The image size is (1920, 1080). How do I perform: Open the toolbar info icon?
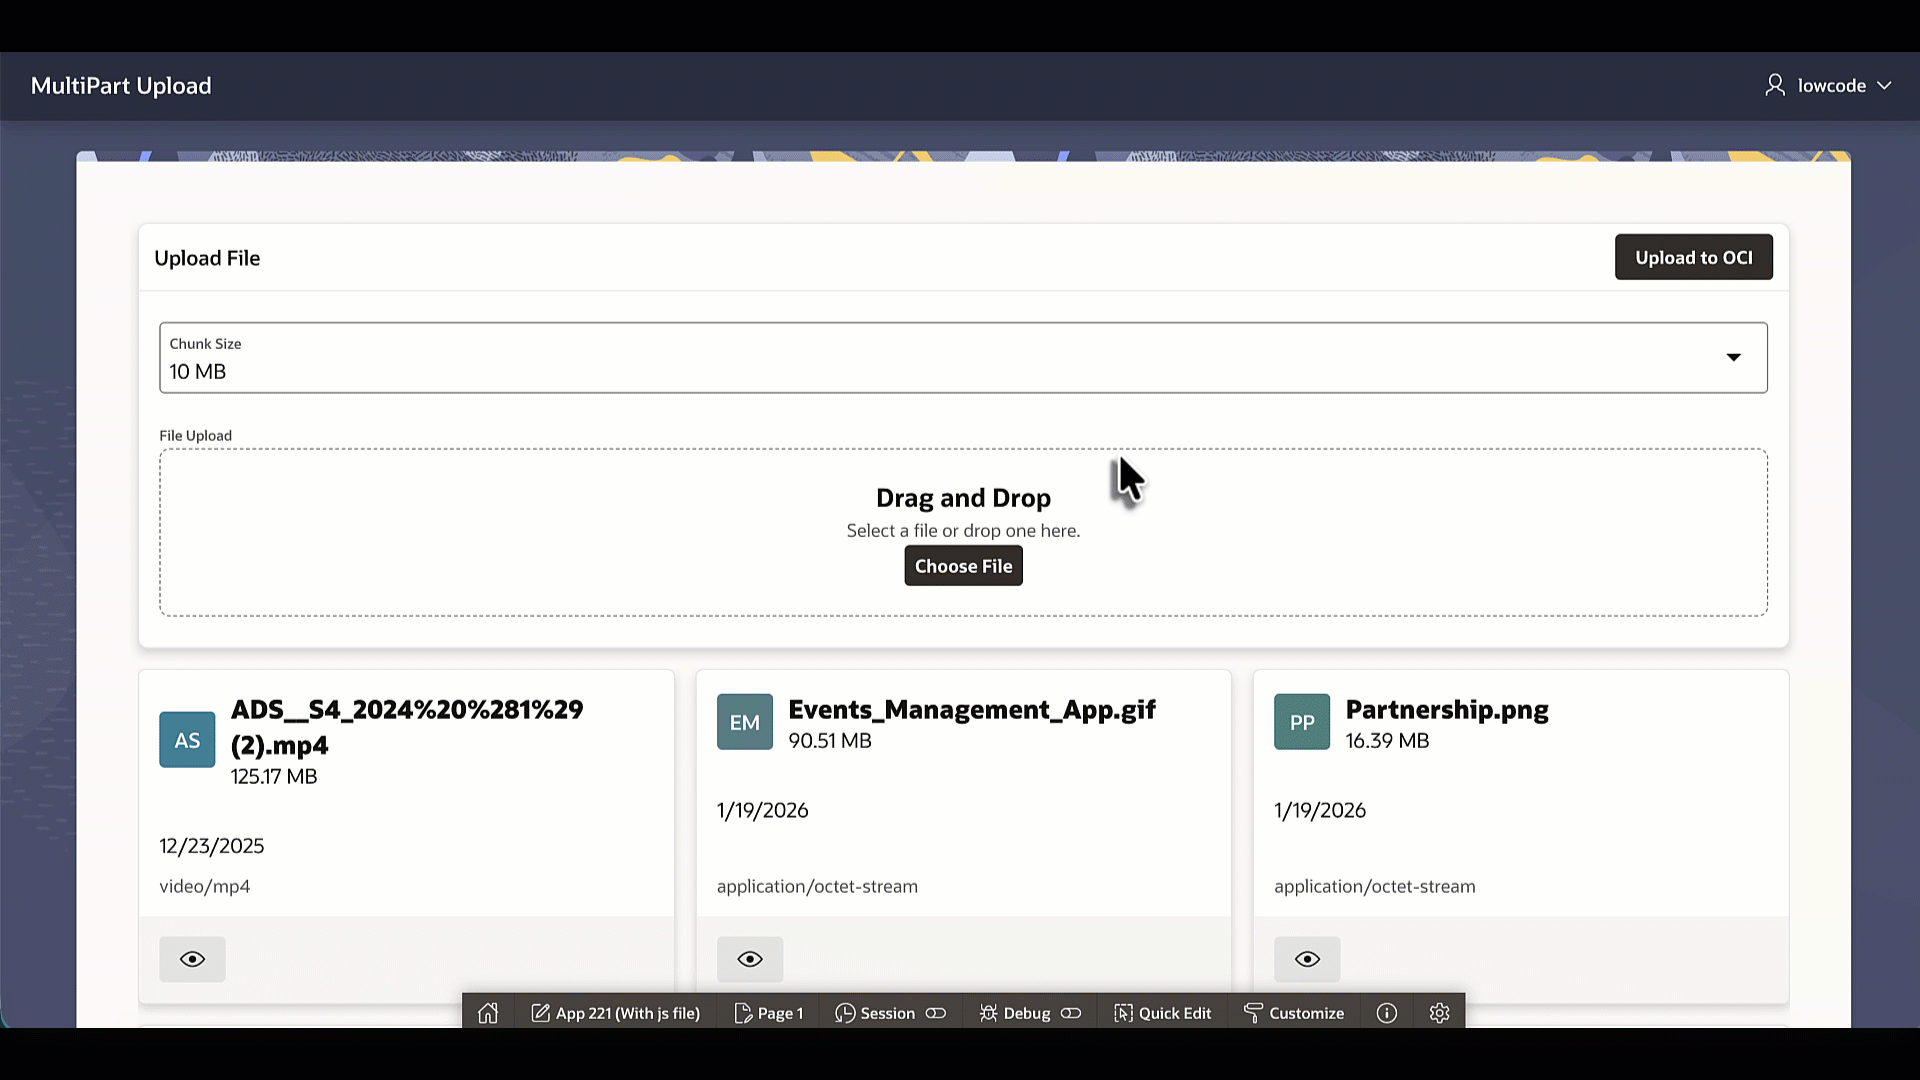click(x=1386, y=1013)
